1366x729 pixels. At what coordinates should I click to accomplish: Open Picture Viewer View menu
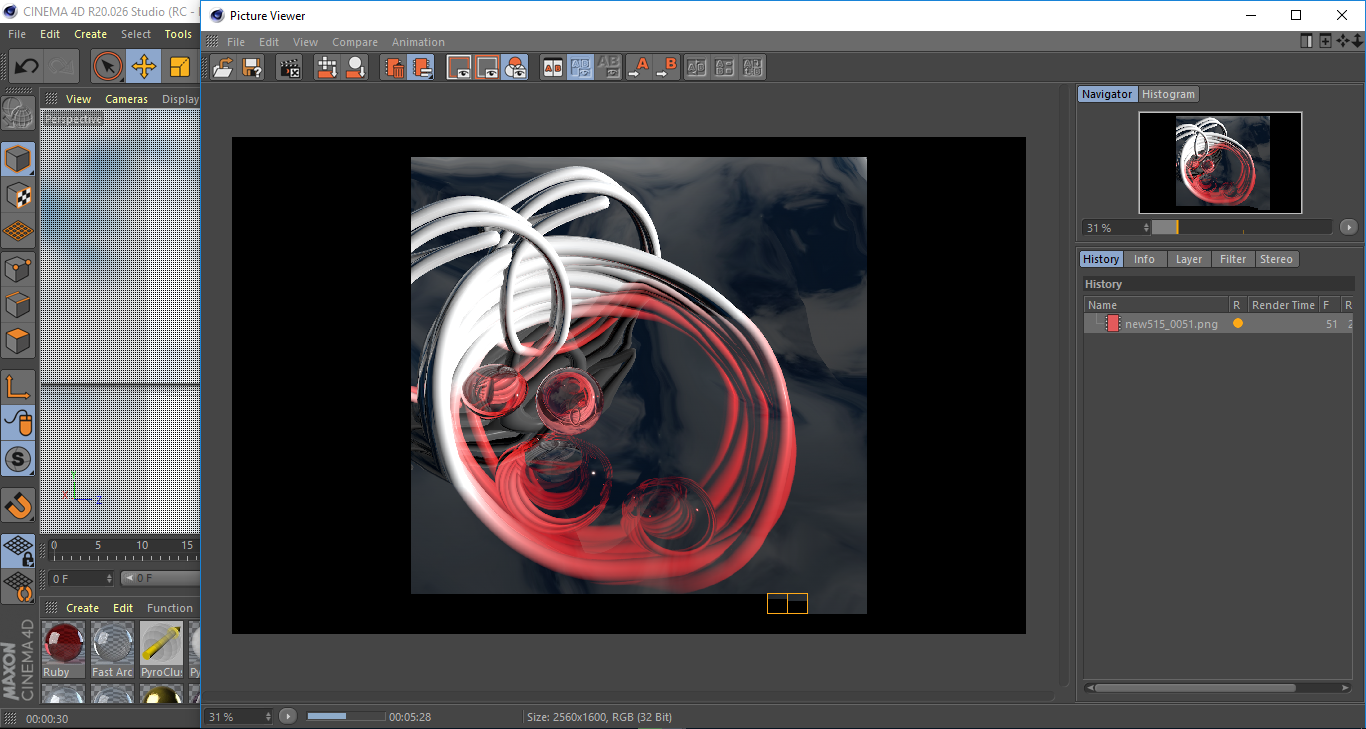pos(305,42)
